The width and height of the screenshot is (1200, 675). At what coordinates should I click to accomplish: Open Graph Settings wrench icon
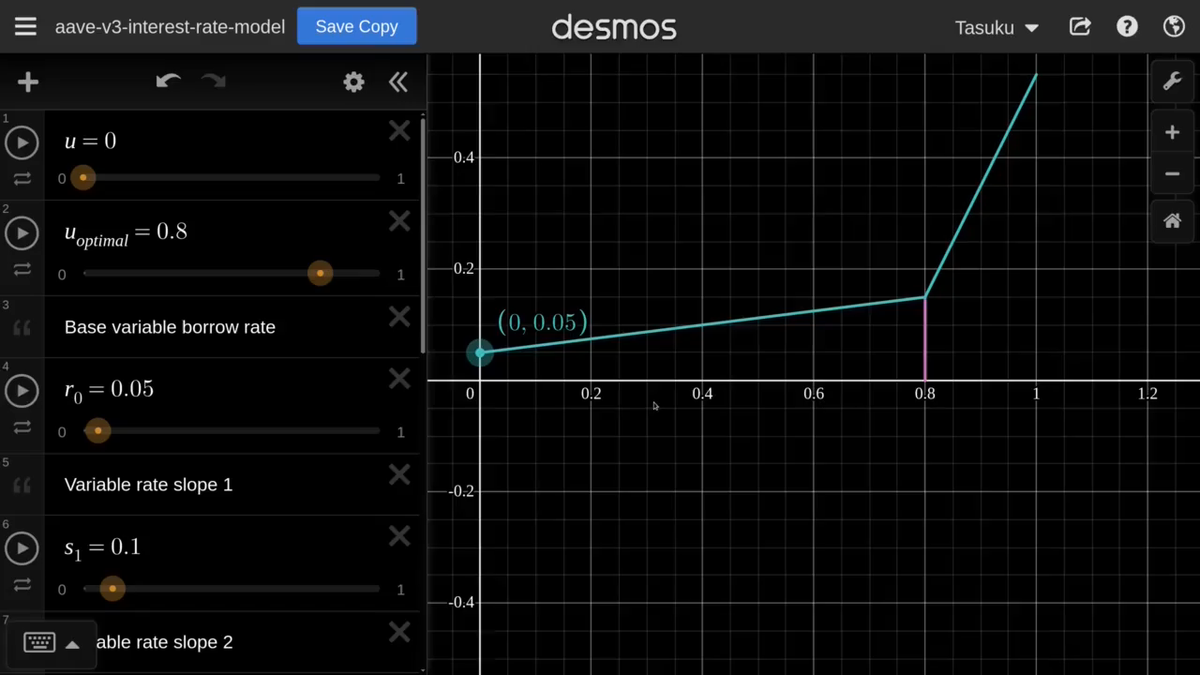(x=1172, y=81)
